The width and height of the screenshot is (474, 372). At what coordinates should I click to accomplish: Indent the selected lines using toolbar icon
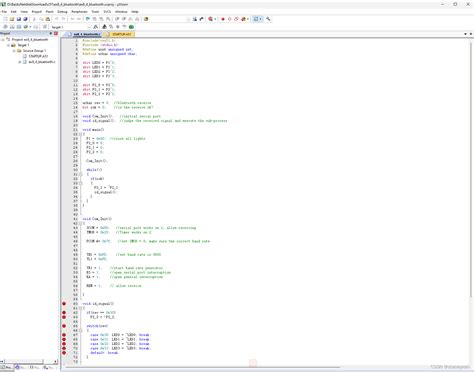click(x=117, y=19)
